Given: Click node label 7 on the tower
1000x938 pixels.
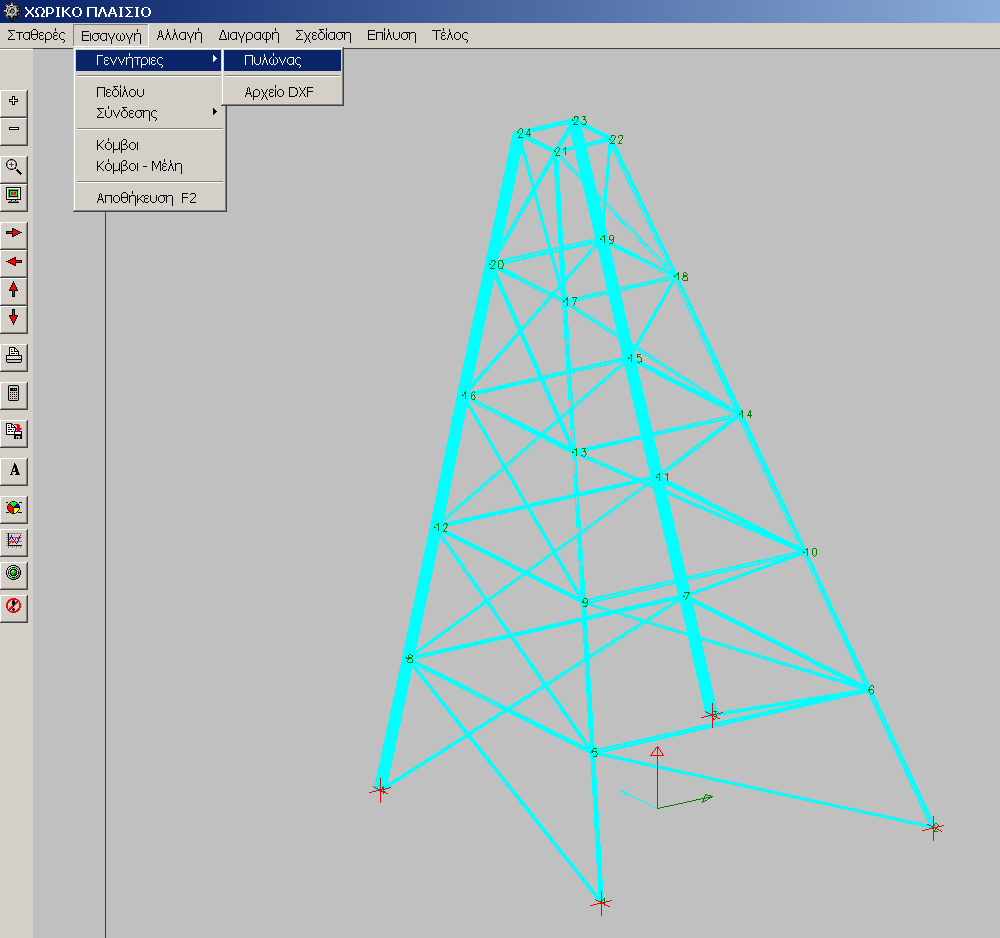Looking at the screenshot, I should coord(686,596).
